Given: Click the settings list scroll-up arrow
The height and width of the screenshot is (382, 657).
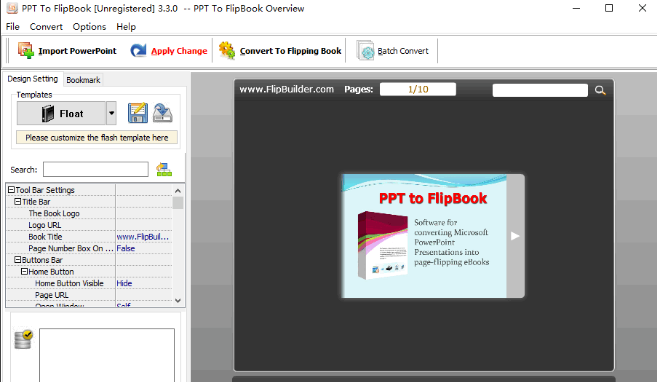Looking at the screenshot, I should 178,191.
